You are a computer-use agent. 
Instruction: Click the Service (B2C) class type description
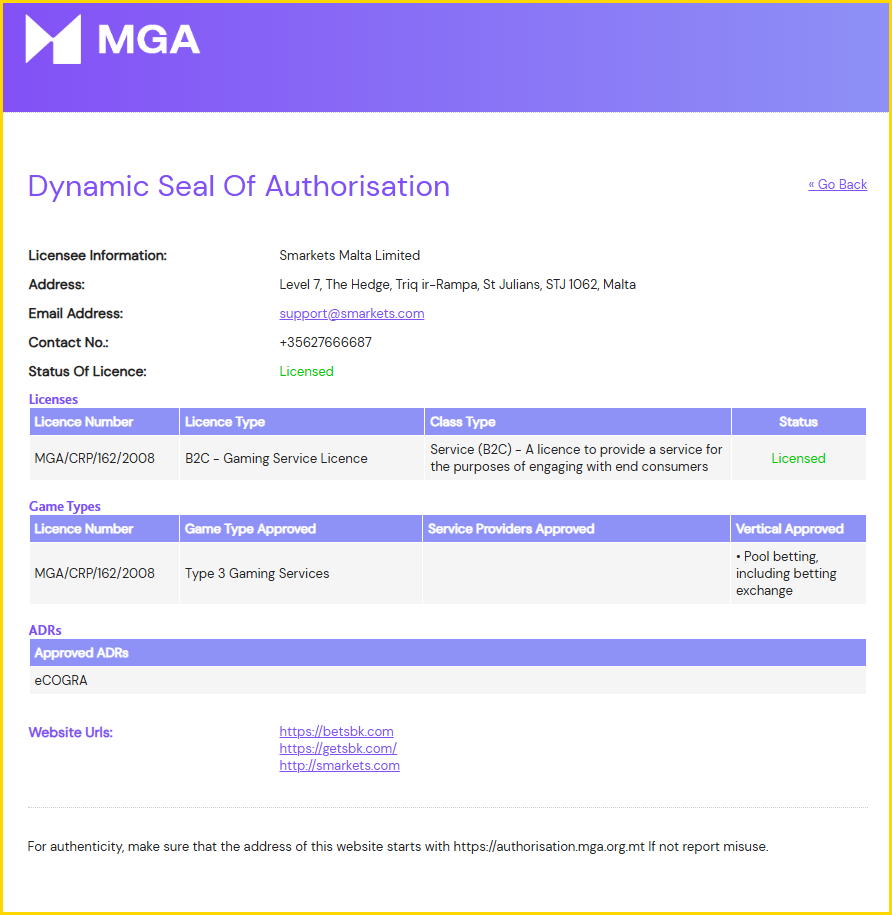[x=576, y=458]
